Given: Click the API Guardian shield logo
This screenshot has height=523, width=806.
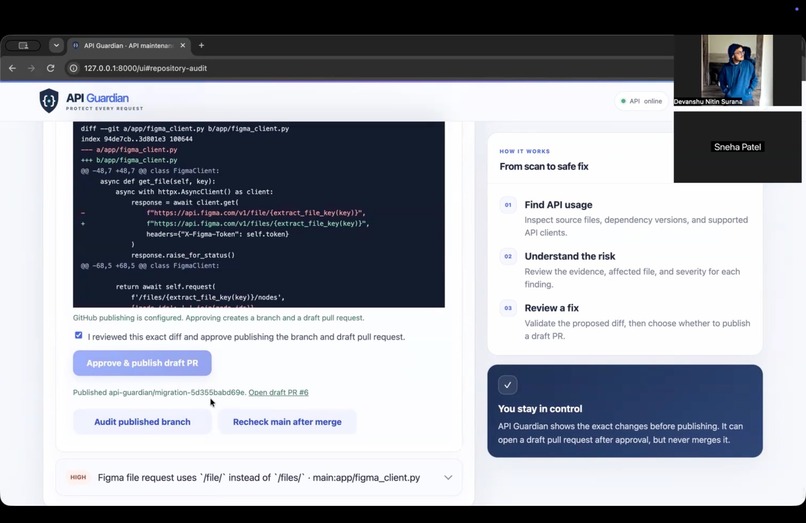Looking at the screenshot, I should [49, 101].
